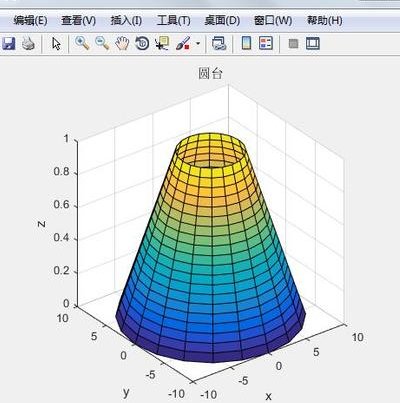Select the z axis label

point(41,224)
